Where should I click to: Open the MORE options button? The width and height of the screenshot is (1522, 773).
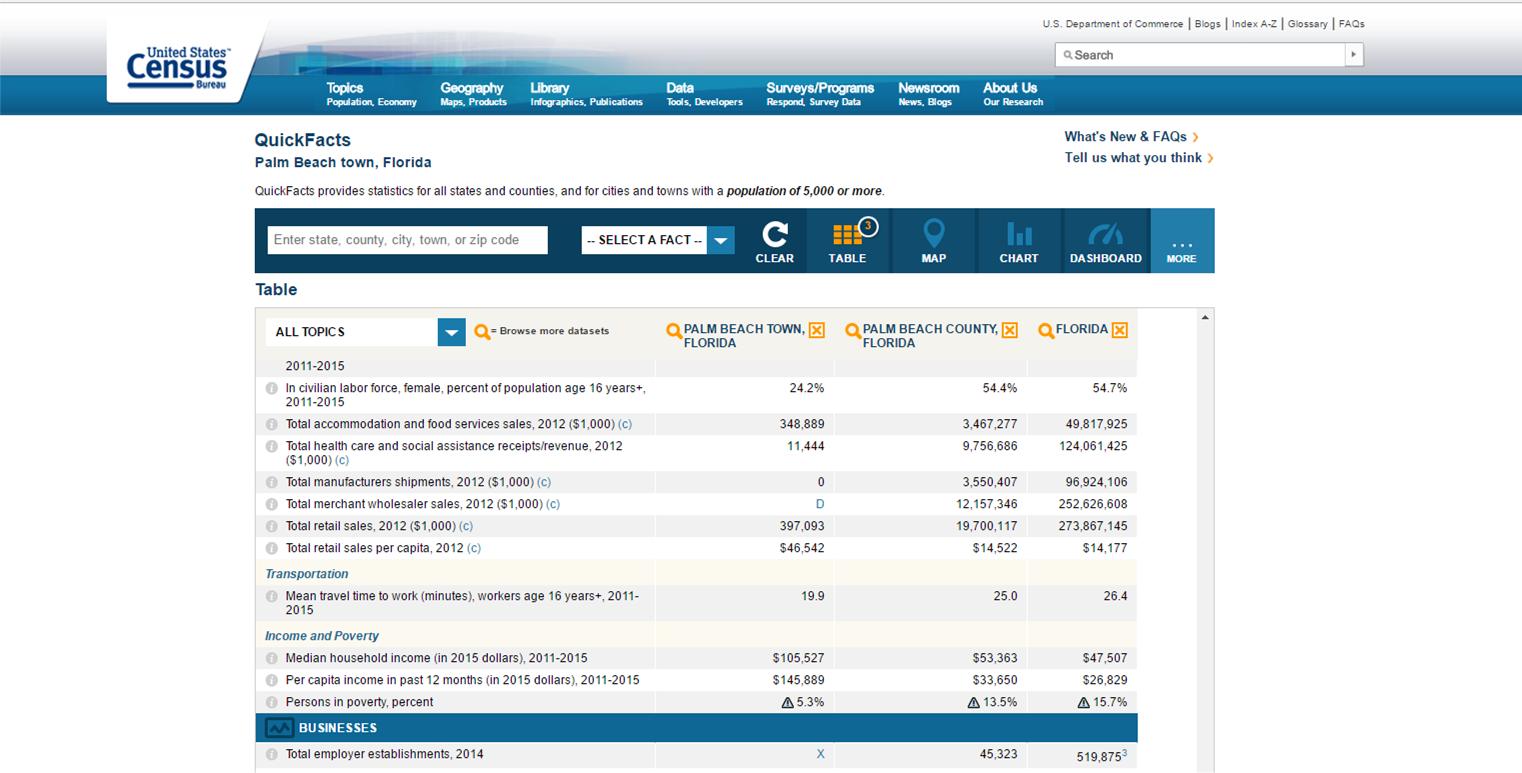pos(1182,241)
